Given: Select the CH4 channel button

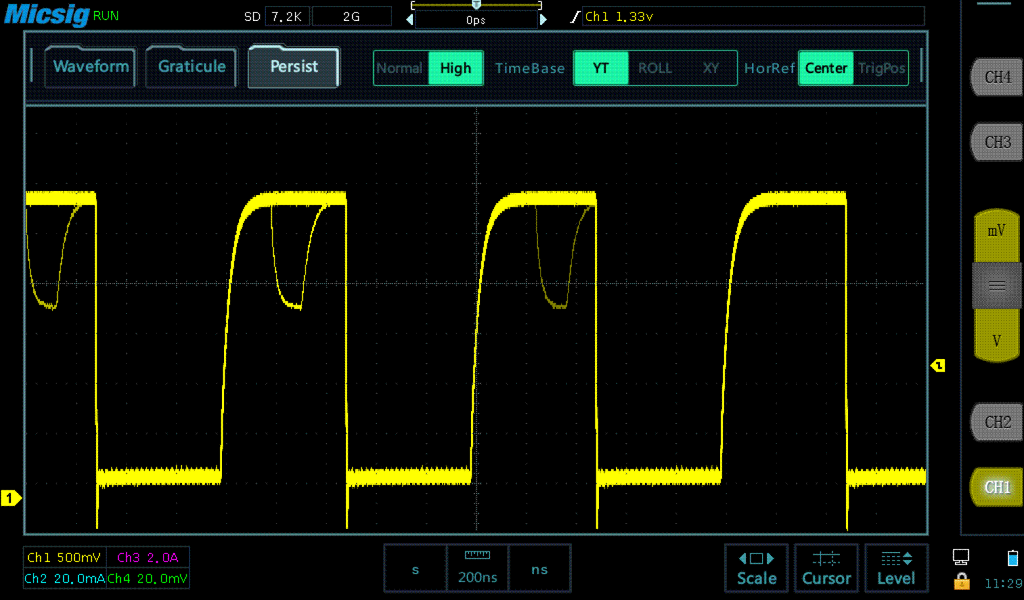Looking at the screenshot, I should pos(997,77).
